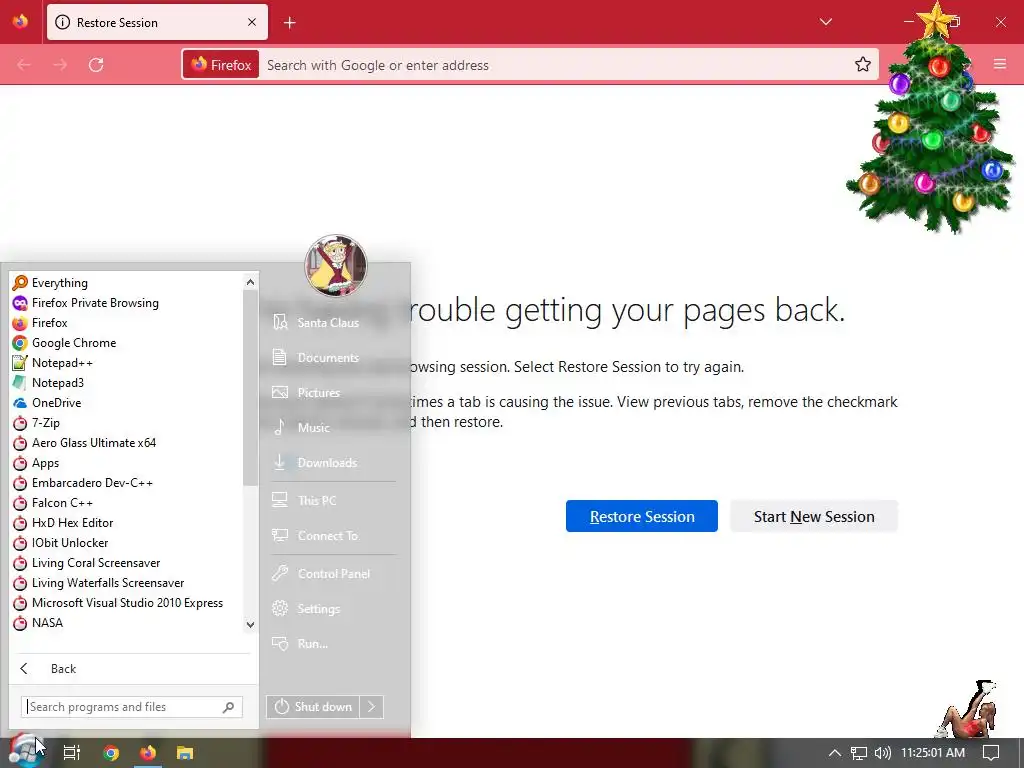The image size is (1024, 768).
Task: Click the Start menu user avatar picture
Action: pyautogui.click(x=336, y=266)
